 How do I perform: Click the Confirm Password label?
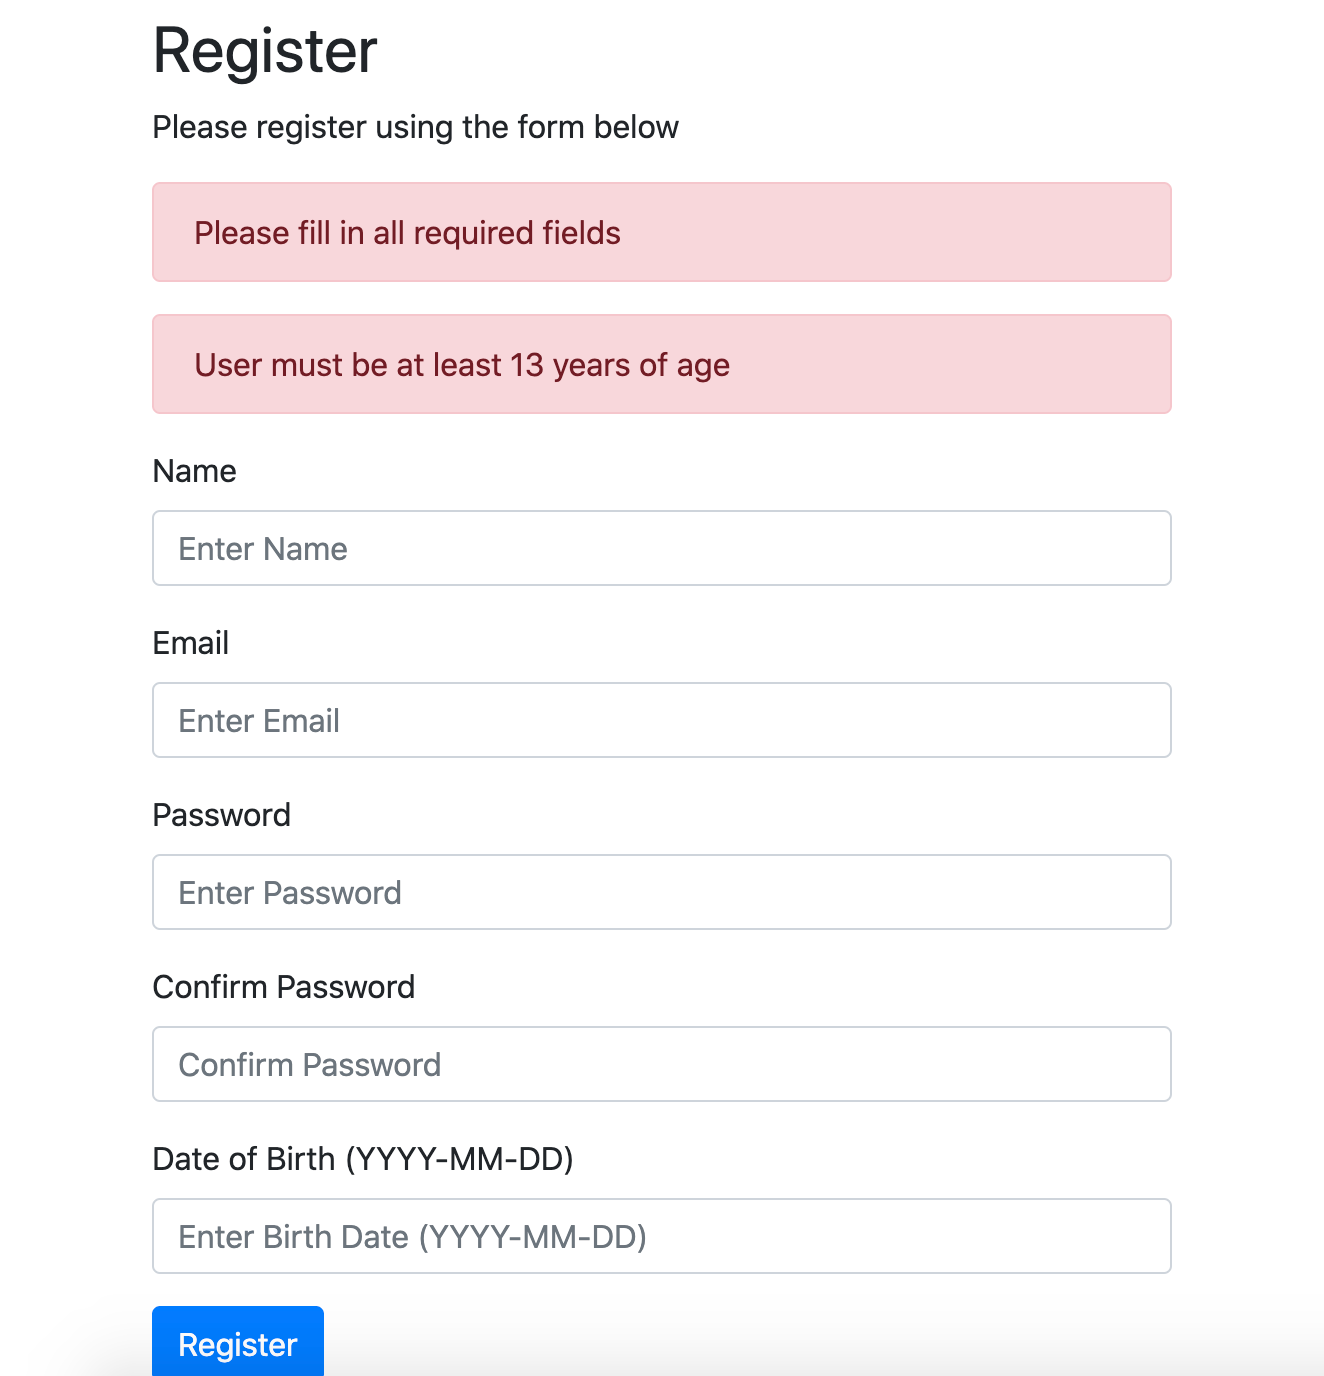pyautogui.click(x=283, y=987)
